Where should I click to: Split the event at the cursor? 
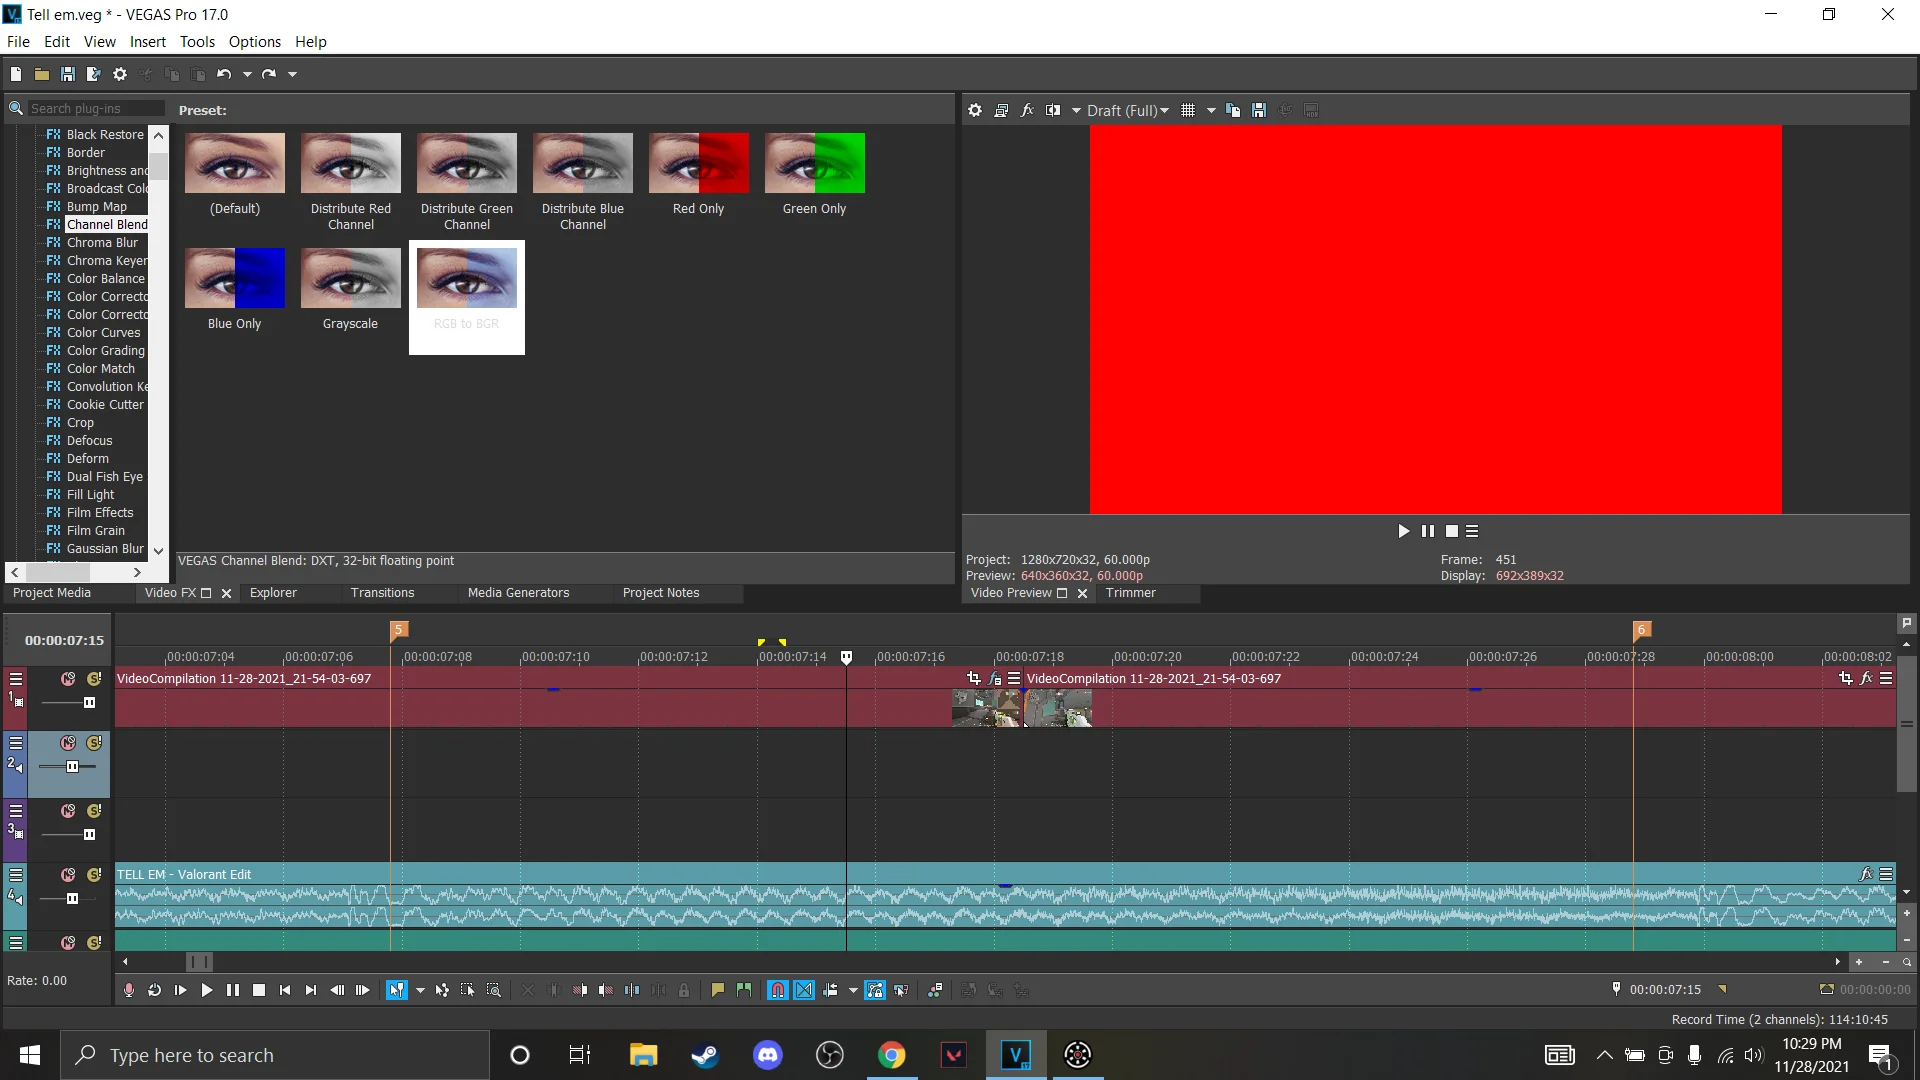[632, 990]
